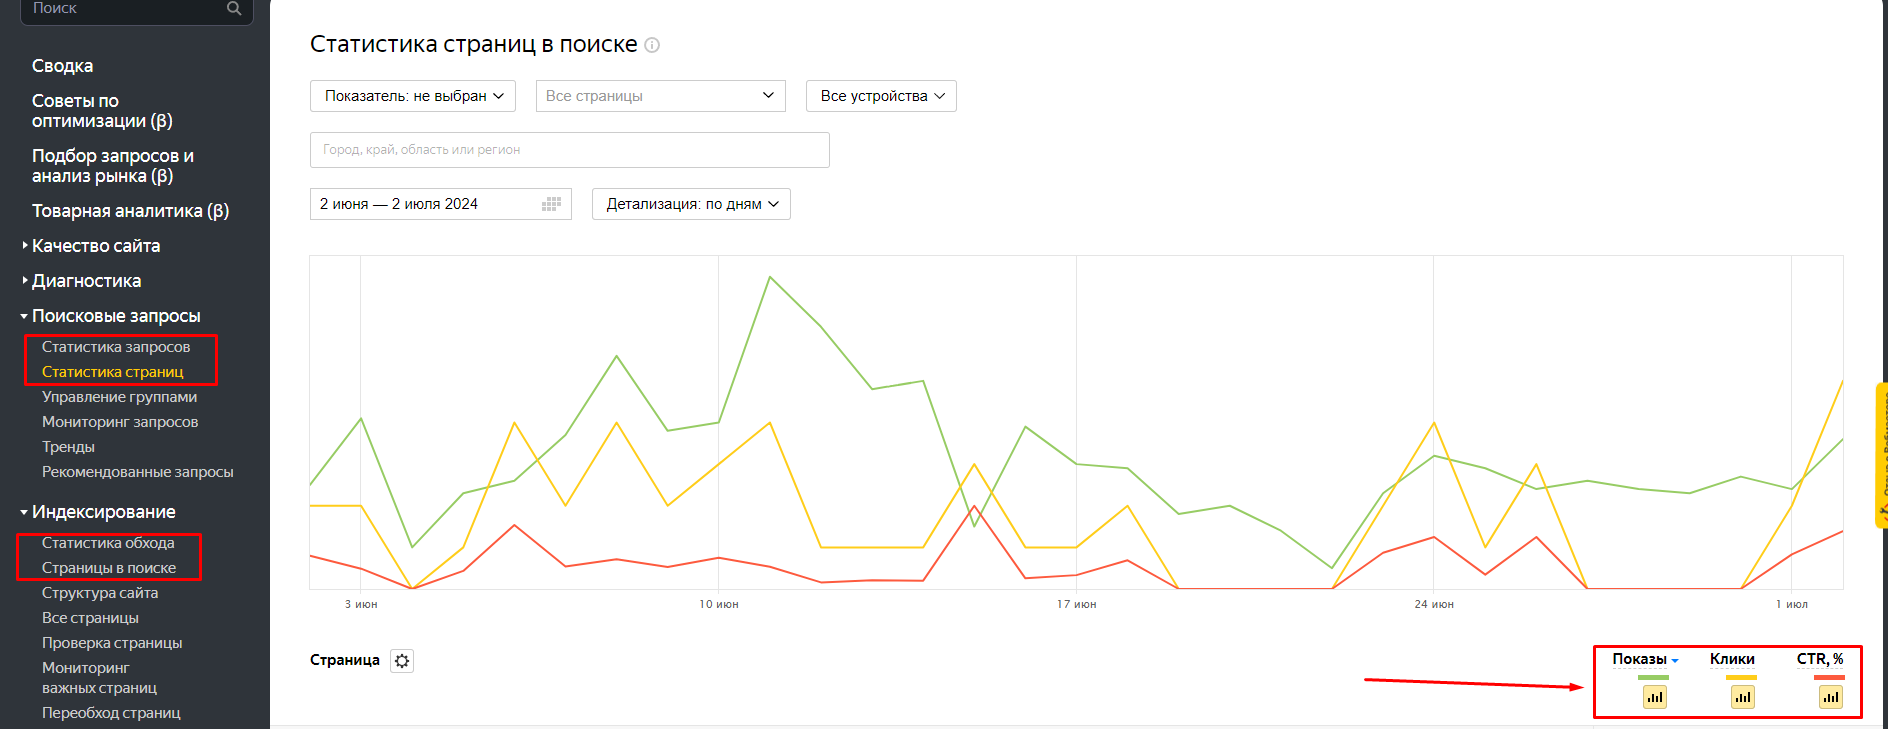The width and height of the screenshot is (1888, 729).
Task: Click the yellow feedback tab at right edge
Action: (1881, 455)
